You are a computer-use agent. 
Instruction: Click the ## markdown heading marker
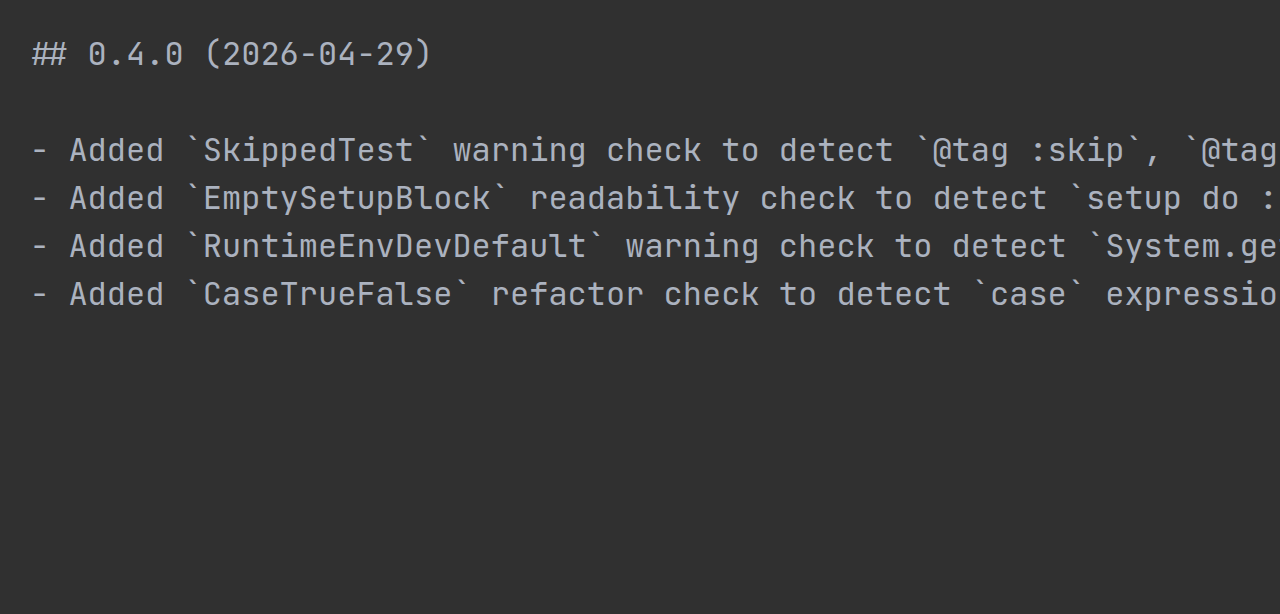coord(49,54)
